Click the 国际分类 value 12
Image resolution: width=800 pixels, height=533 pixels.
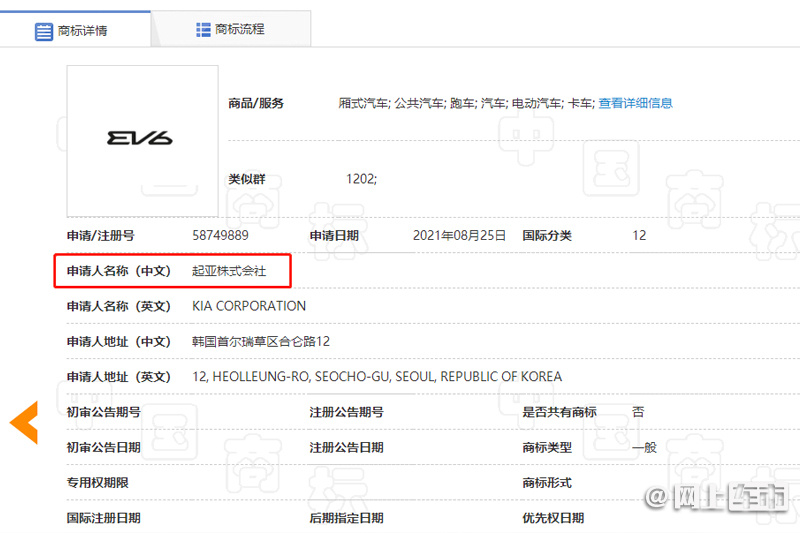(639, 236)
